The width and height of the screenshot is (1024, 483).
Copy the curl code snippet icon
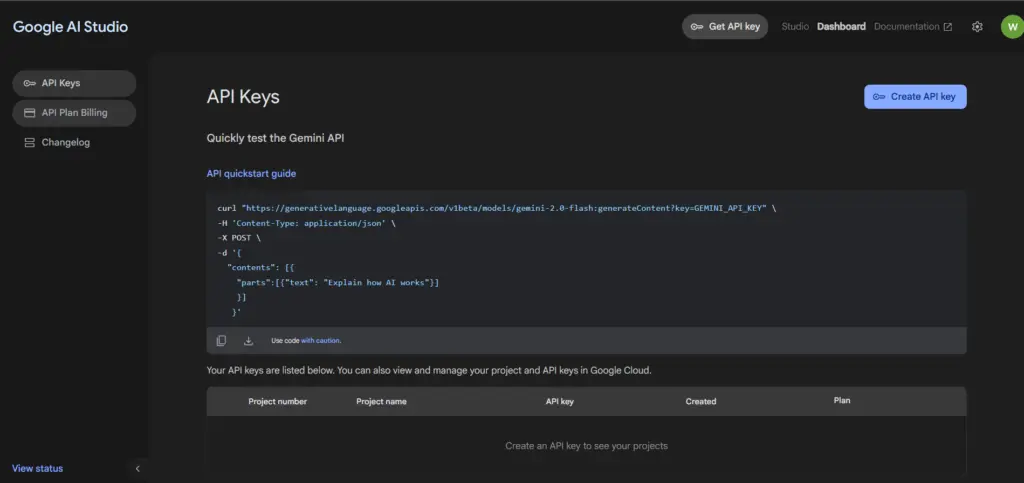pyautogui.click(x=221, y=341)
